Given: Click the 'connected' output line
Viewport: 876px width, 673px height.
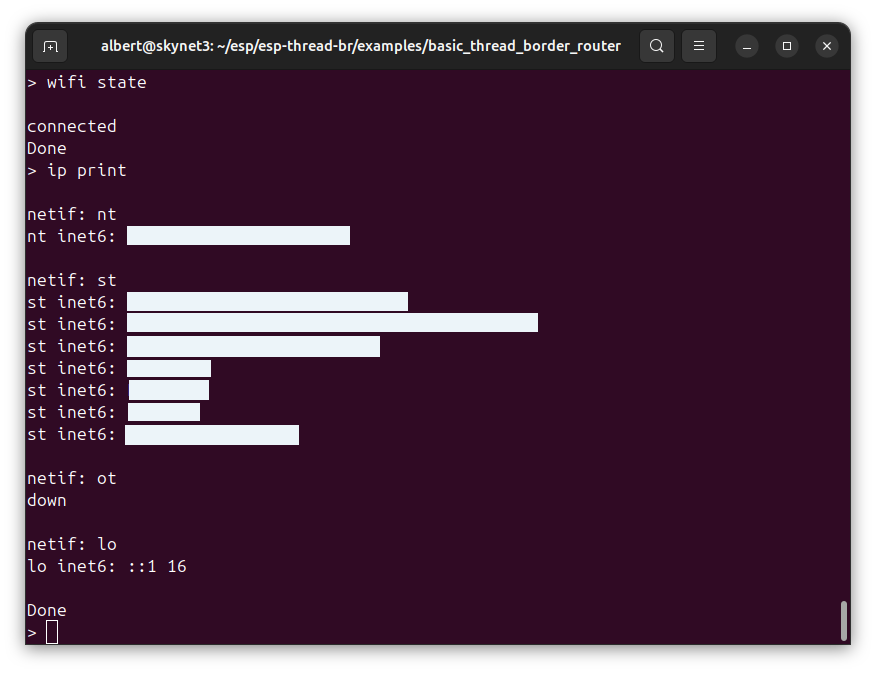Looking at the screenshot, I should 71,126.
